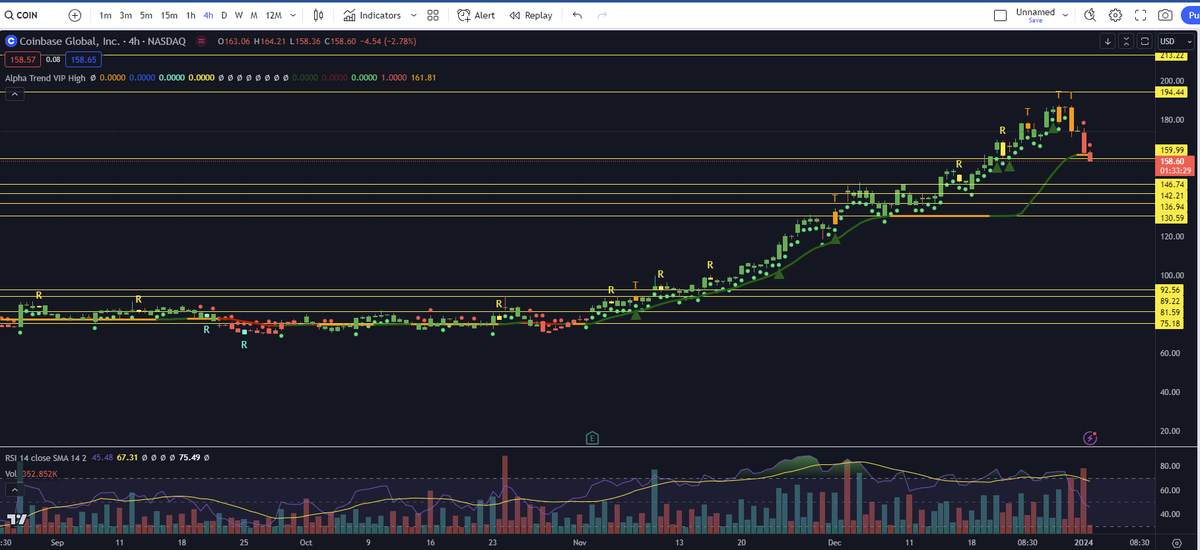Click the TradingView logo in the chart corner
The width and height of the screenshot is (1200, 550).
[x=16, y=520]
